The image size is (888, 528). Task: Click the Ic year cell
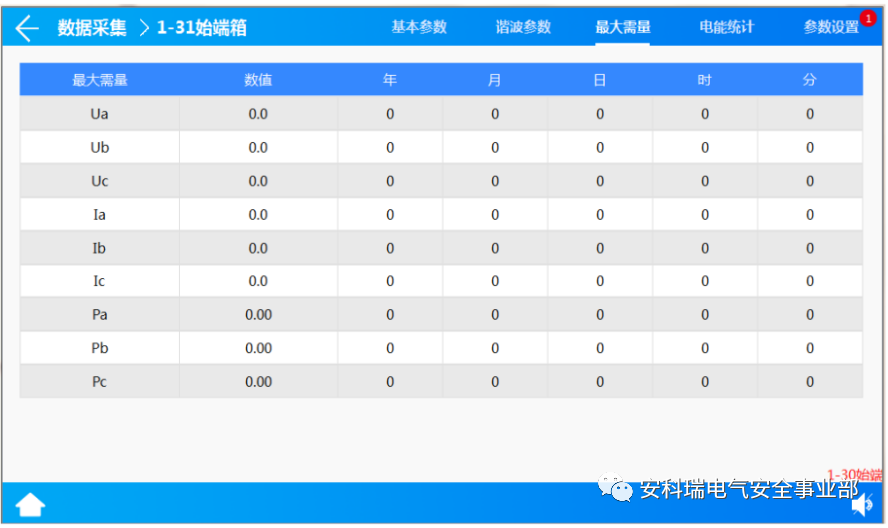390,281
